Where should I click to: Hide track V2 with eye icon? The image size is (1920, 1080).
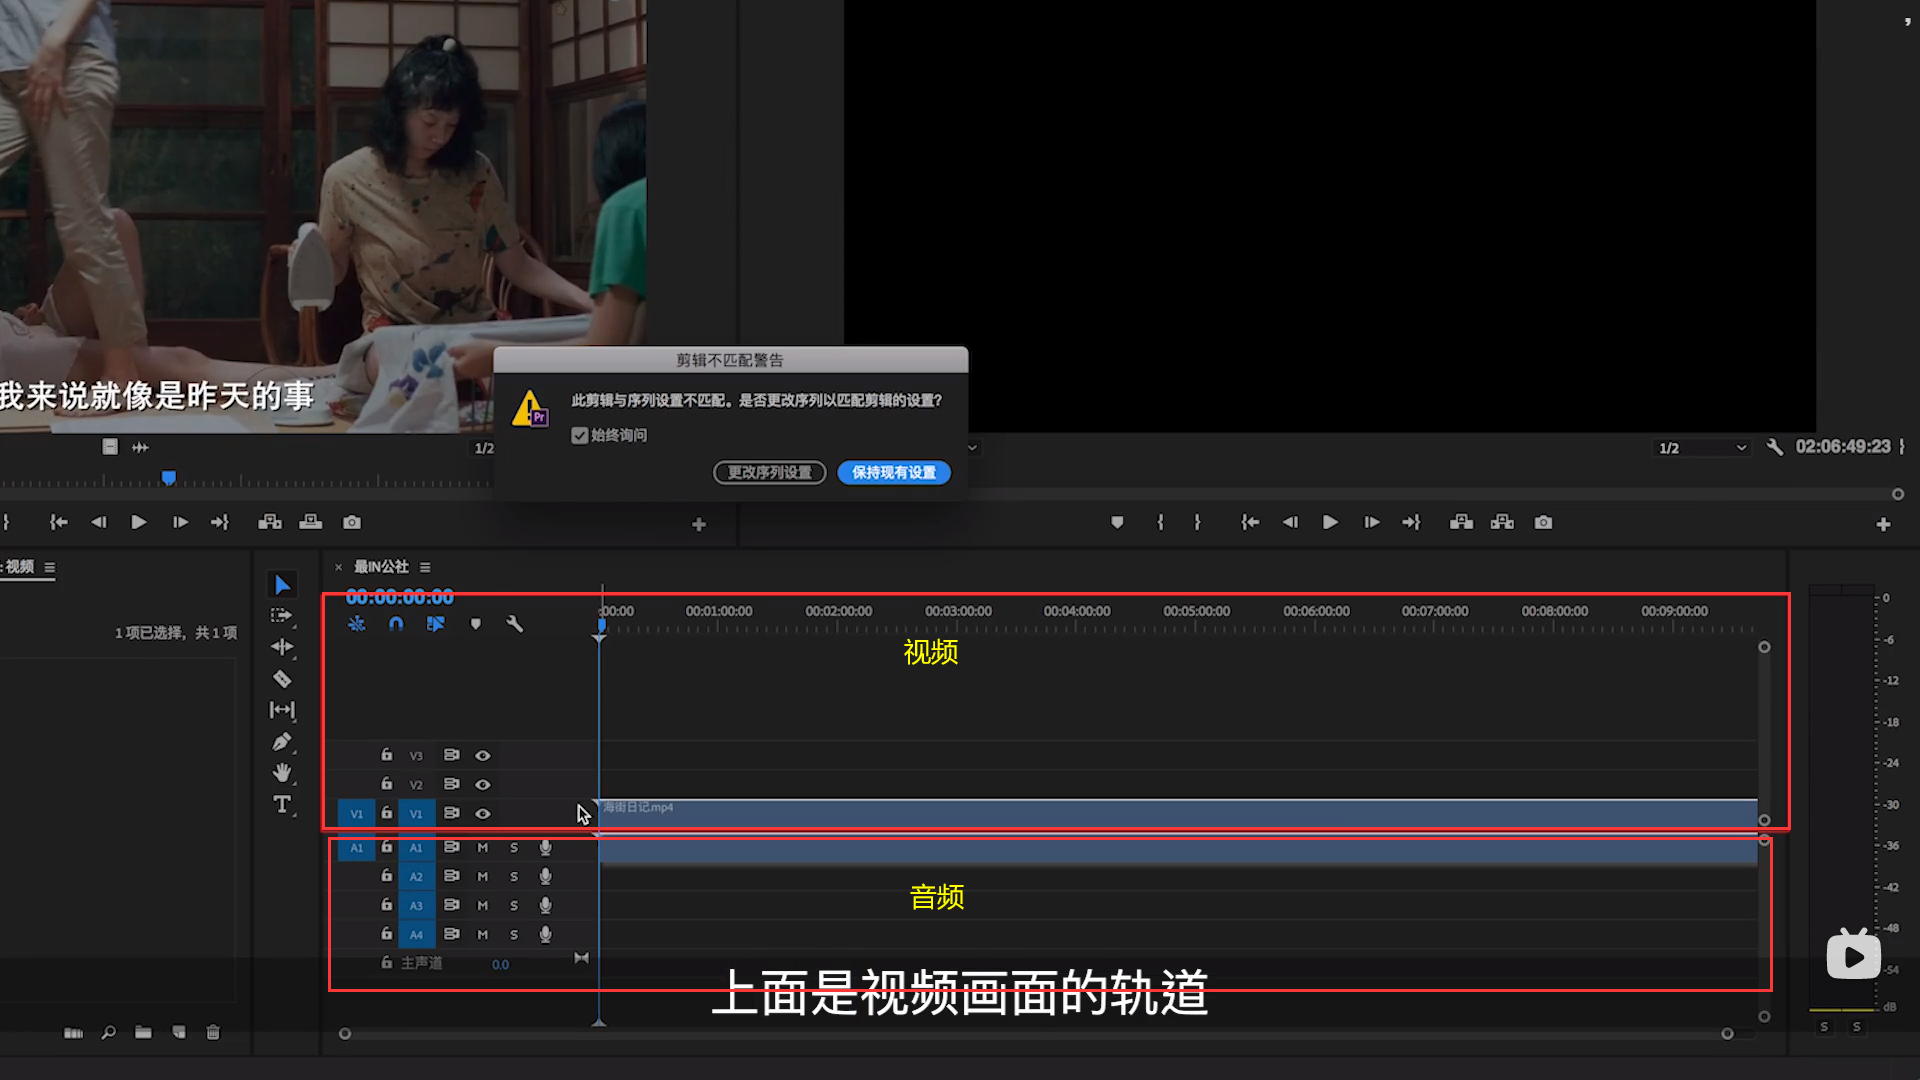[x=483, y=785]
